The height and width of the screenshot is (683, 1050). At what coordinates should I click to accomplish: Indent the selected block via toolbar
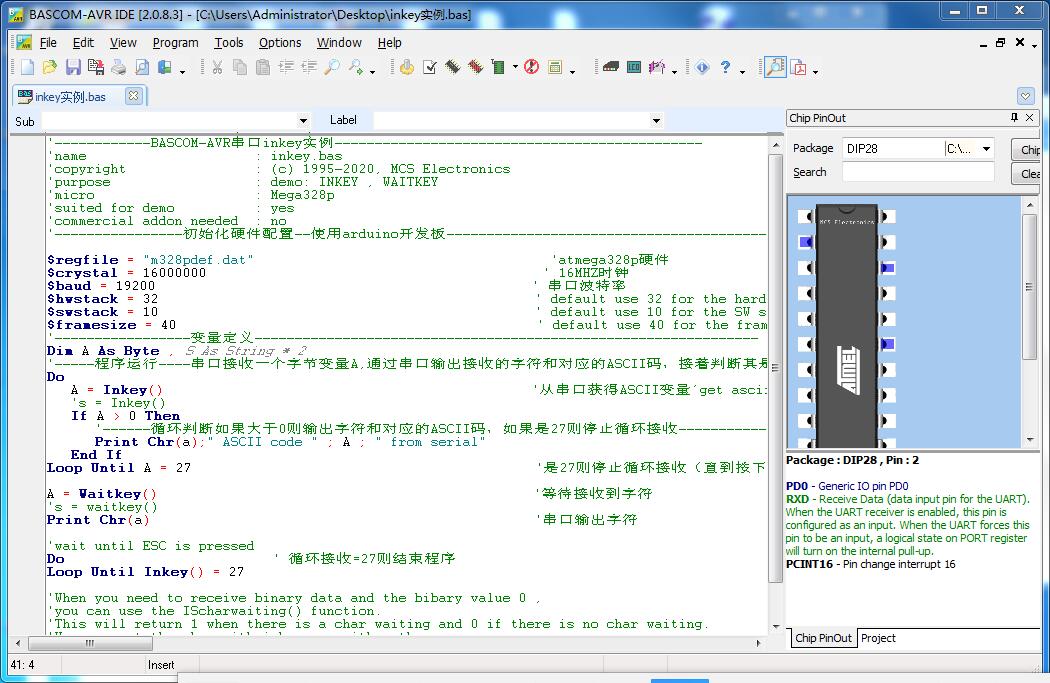pyautogui.click(x=286, y=67)
